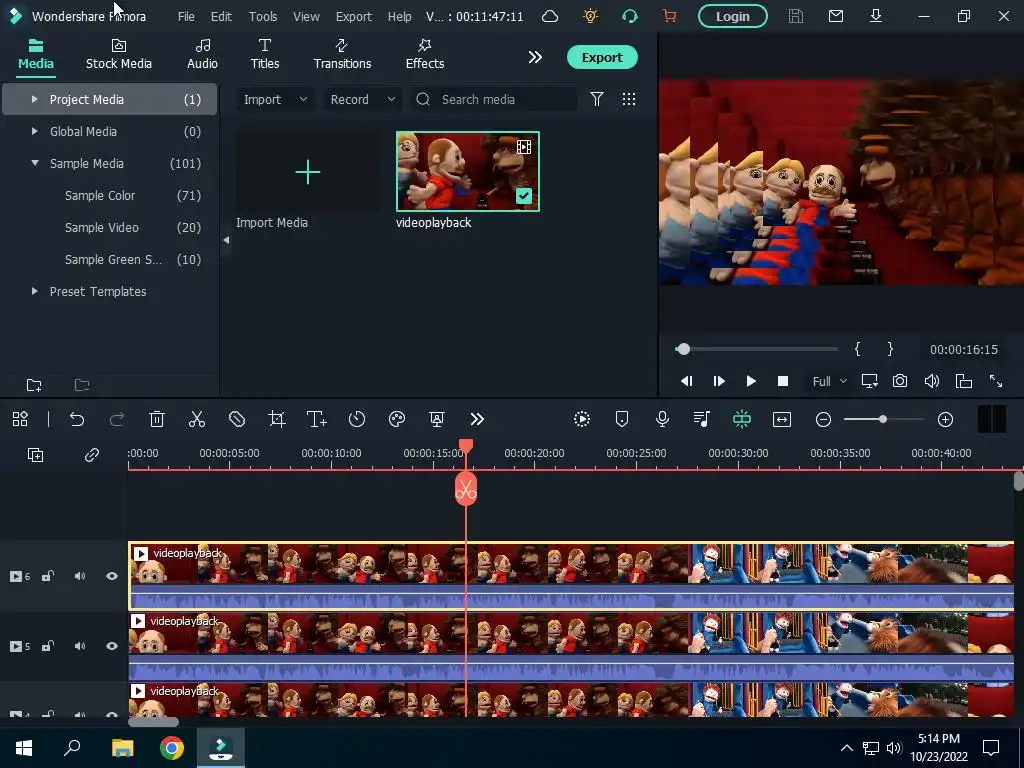Click the save project floppy icon
The width and height of the screenshot is (1024, 768).
795,16
